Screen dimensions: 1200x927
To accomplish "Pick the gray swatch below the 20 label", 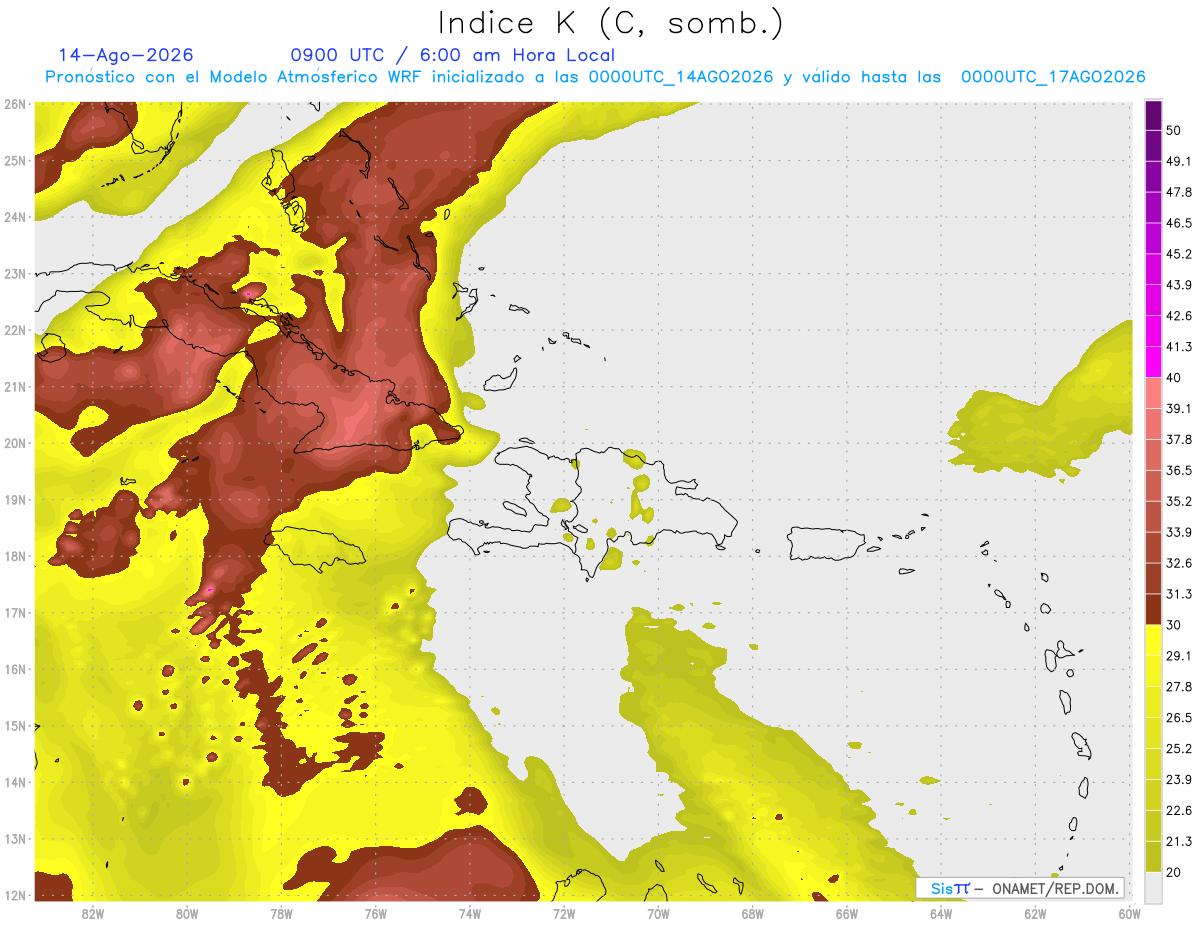I will (x=1153, y=887).
